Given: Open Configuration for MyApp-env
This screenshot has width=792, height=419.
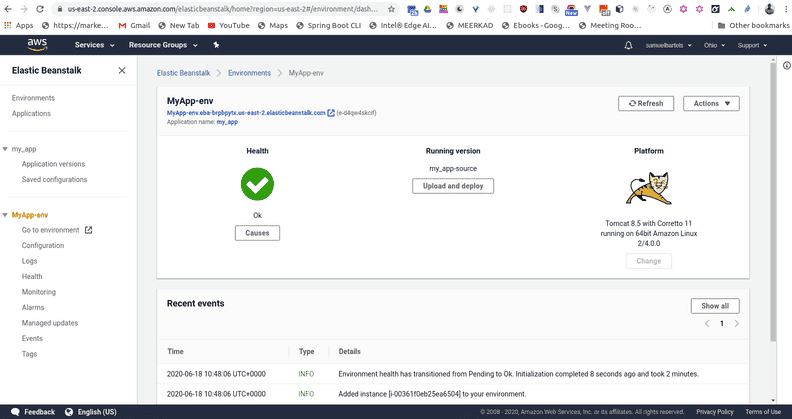Looking at the screenshot, I should (42, 245).
